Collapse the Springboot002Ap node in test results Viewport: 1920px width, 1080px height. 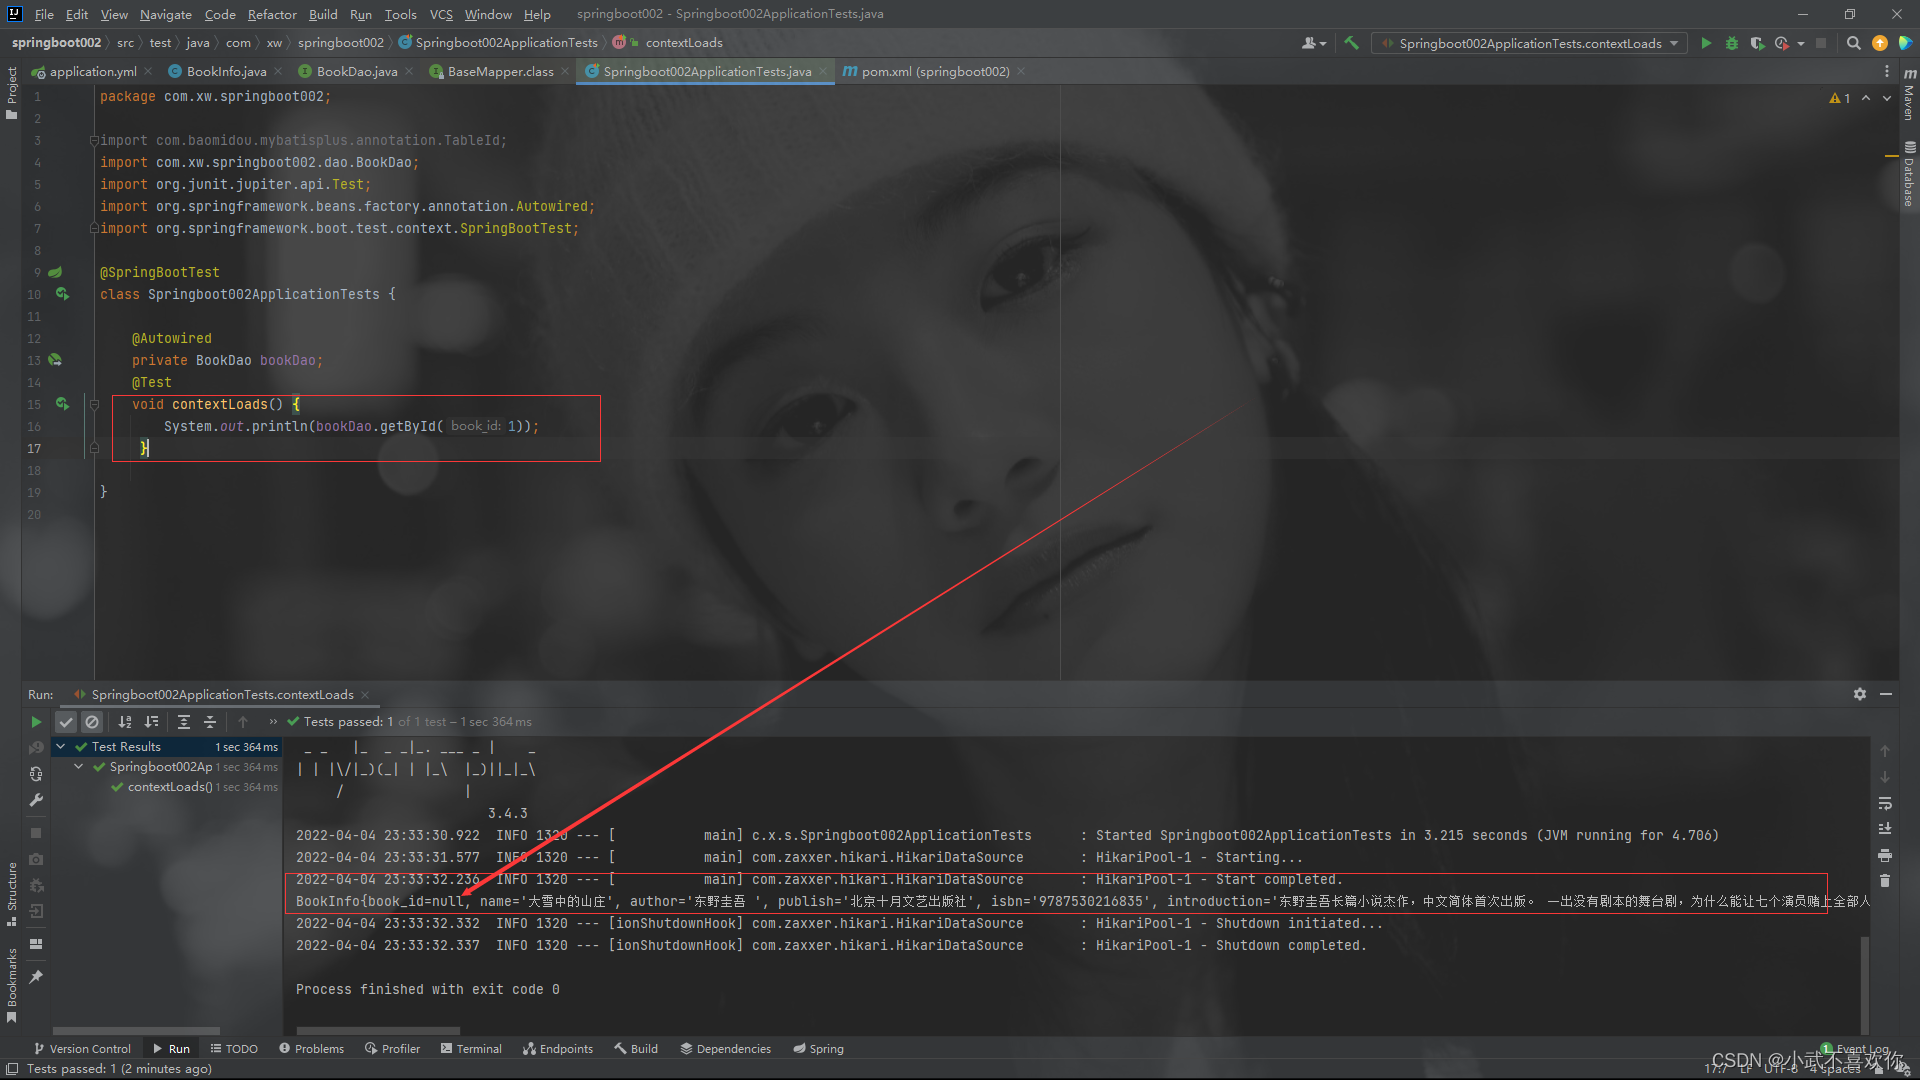pyautogui.click(x=78, y=766)
